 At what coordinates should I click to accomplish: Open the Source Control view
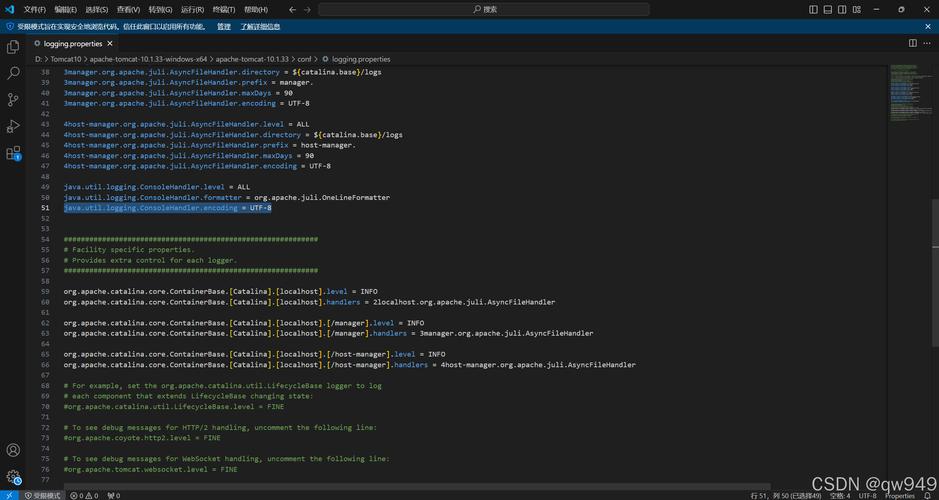[x=13, y=99]
